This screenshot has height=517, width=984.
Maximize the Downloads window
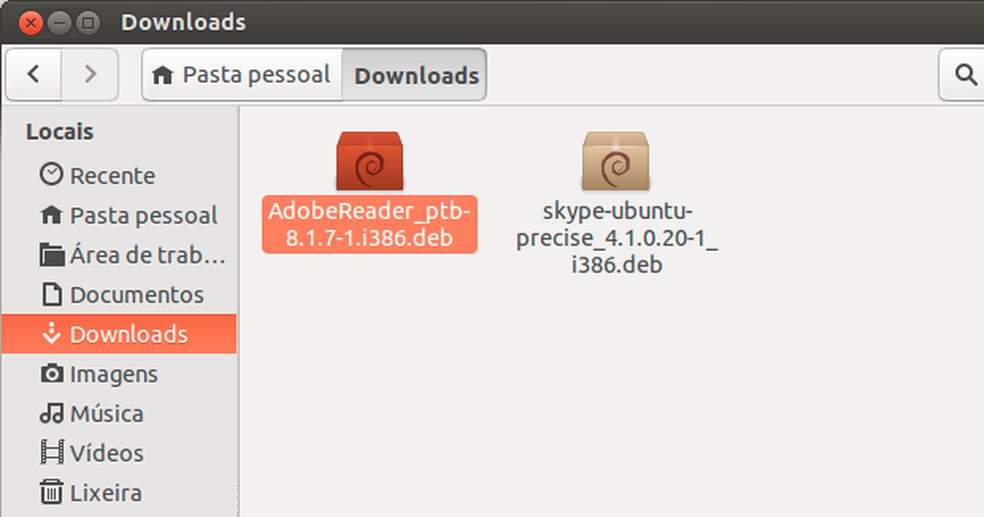tap(87, 21)
